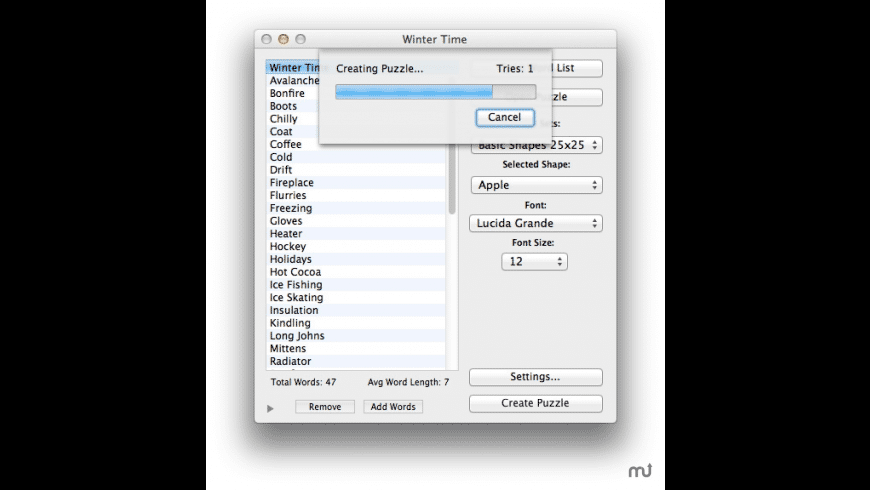870x490 pixels.
Task: Click the Avg Word Length: 7 text
Action: [408, 382]
